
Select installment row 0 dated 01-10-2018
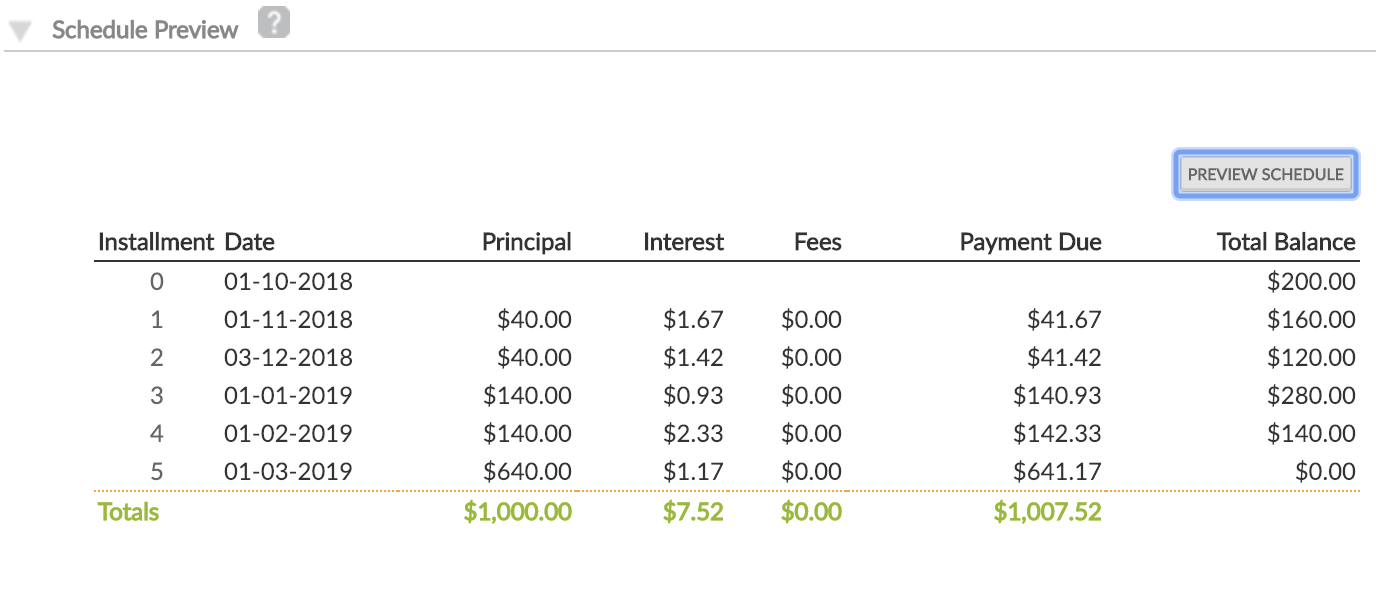pos(287,281)
